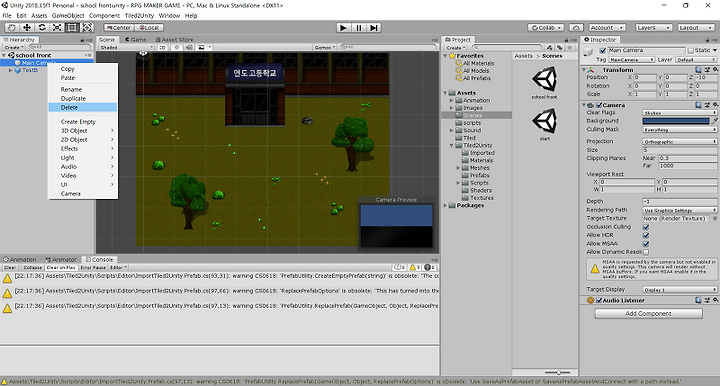Screen dimensions: 720x386
Task: Toggle the Center pivot button
Action: point(119,28)
